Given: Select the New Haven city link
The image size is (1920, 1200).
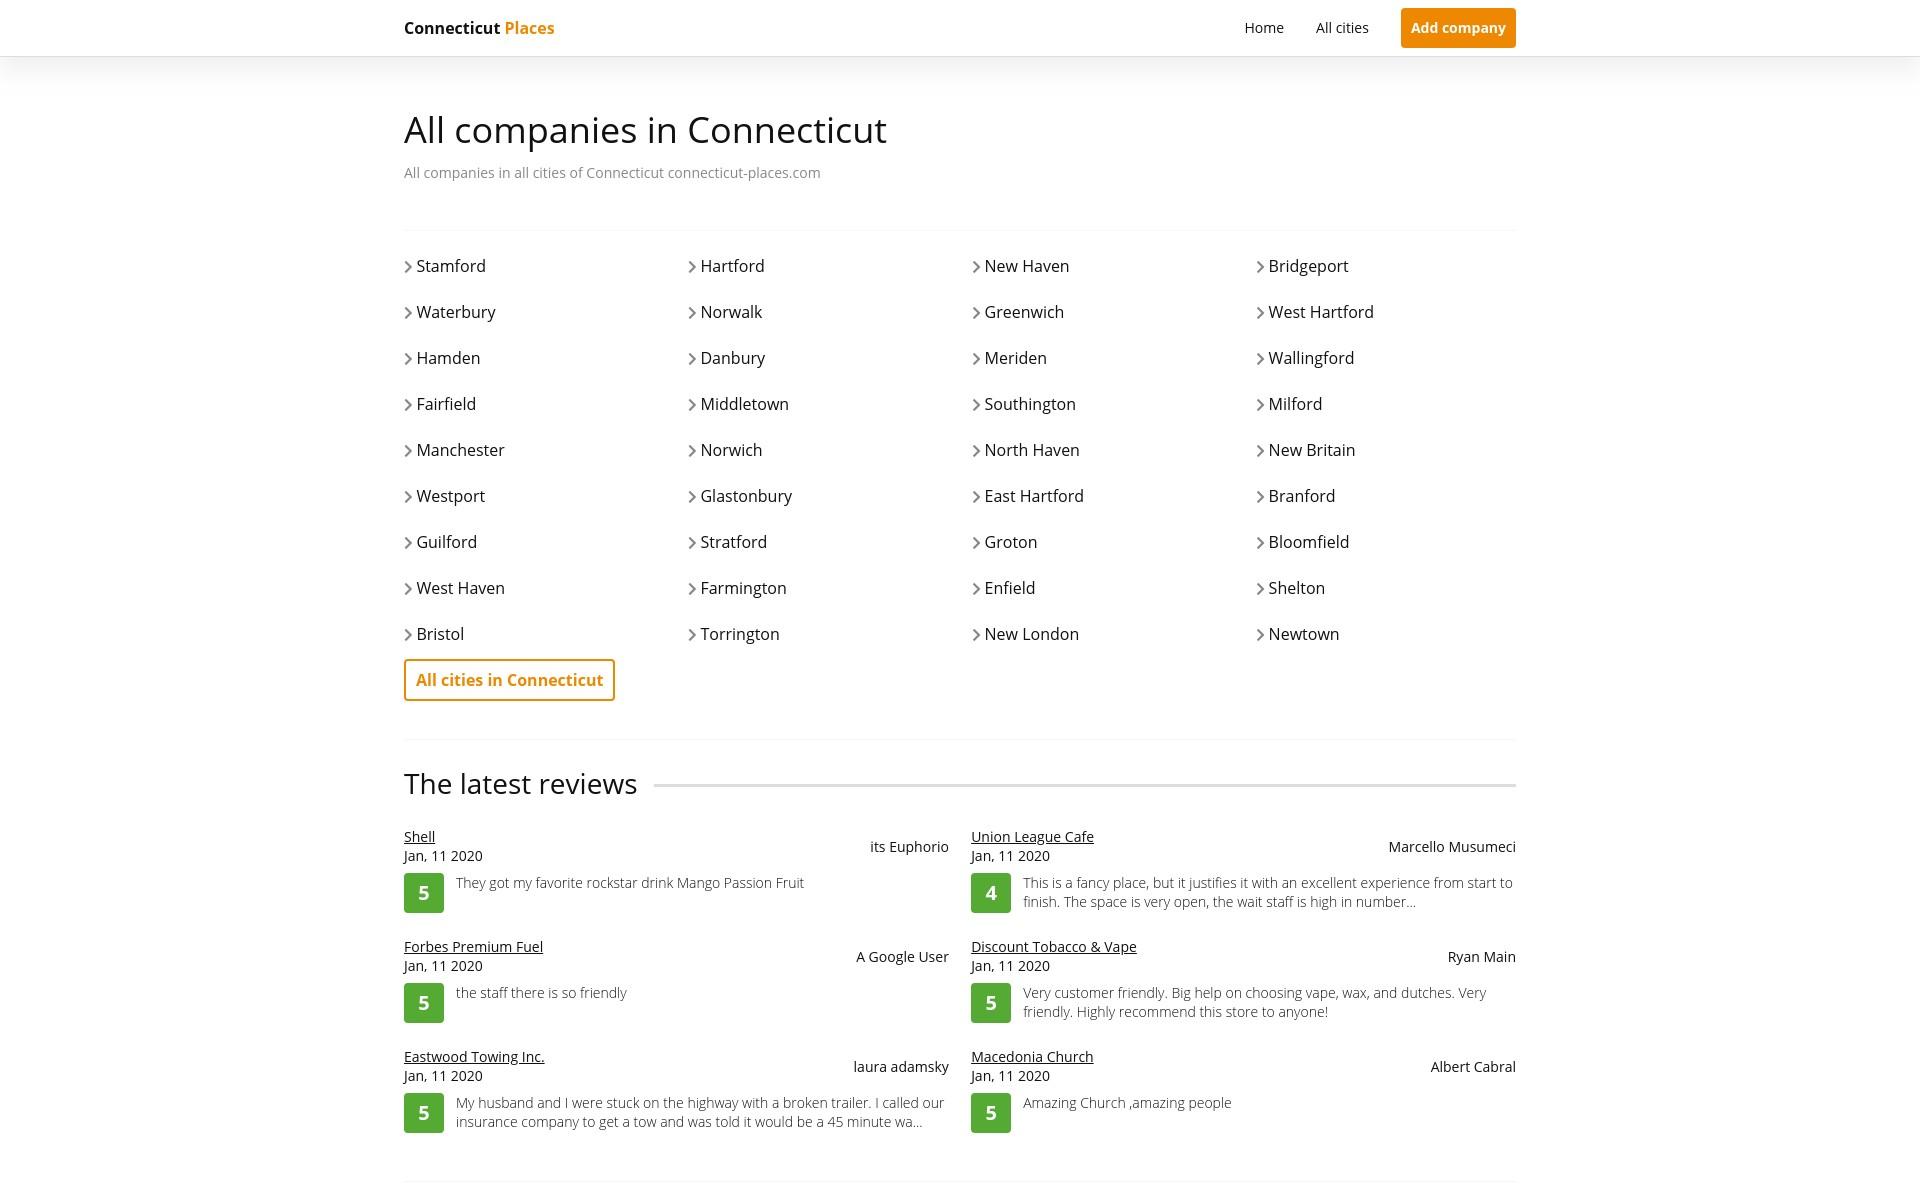Looking at the screenshot, I should pyautogui.click(x=1026, y=266).
